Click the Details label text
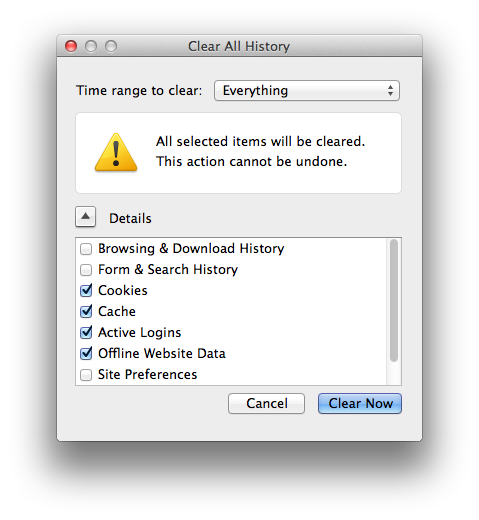Viewport: 479px width, 520px height. [x=130, y=218]
